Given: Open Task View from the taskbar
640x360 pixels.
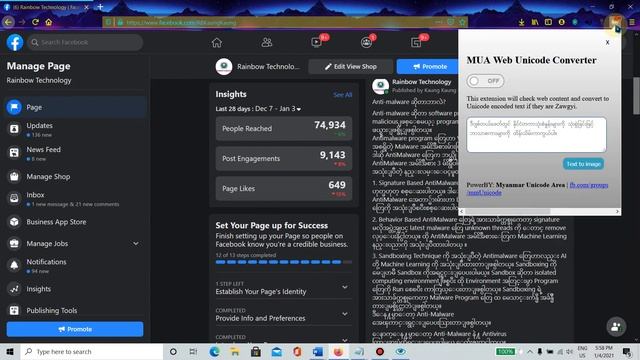Looking at the screenshot, I should pyautogui.click(x=193, y=351).
